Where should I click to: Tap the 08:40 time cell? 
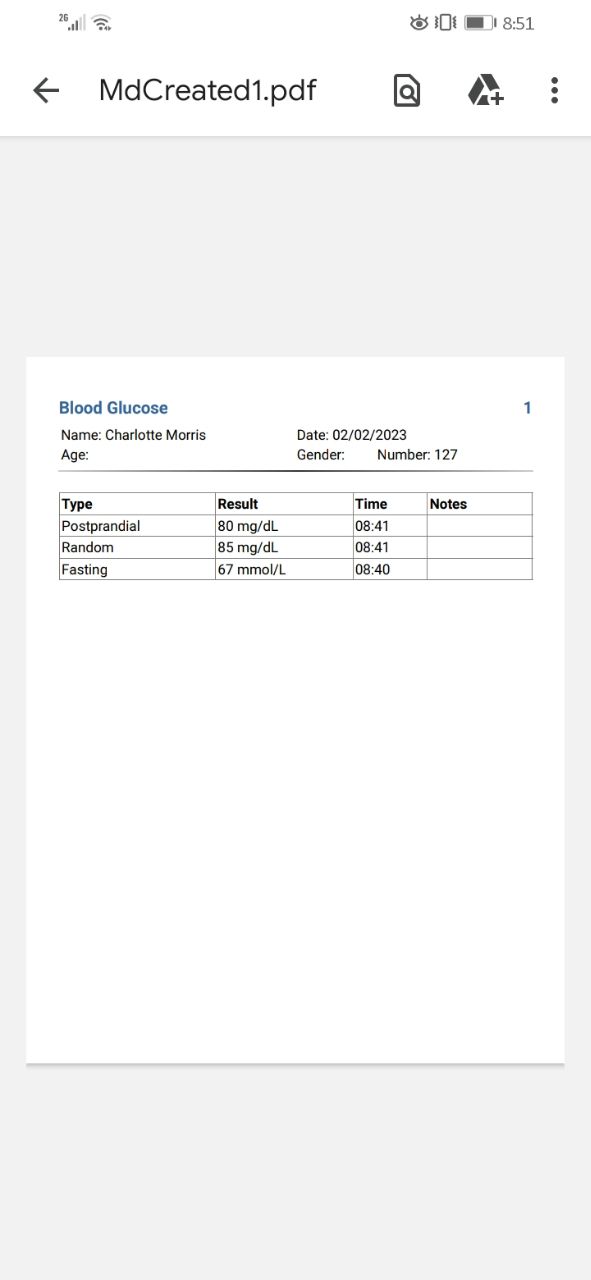click(x=390, y=569)
